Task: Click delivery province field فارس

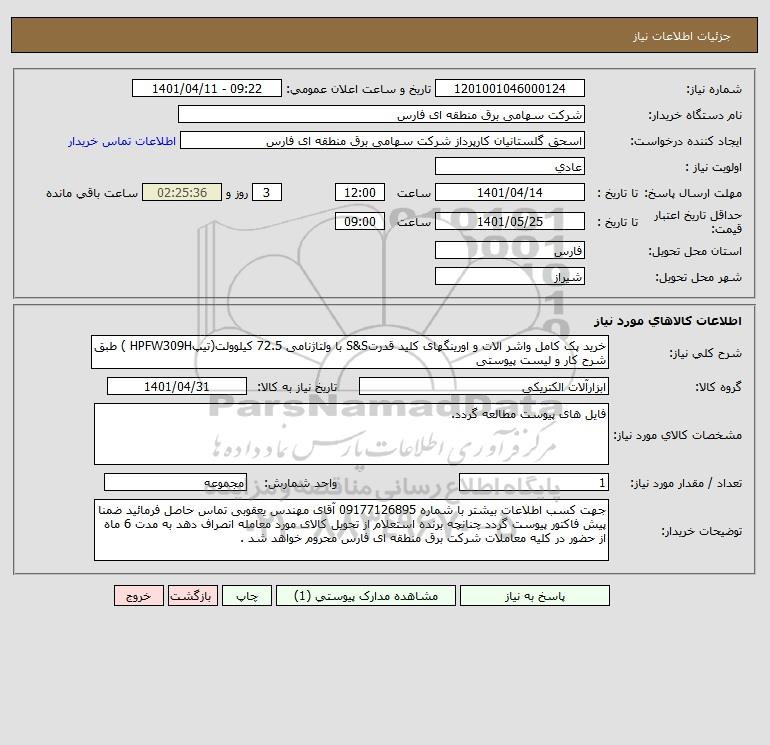Action: [x=510, y=250]
